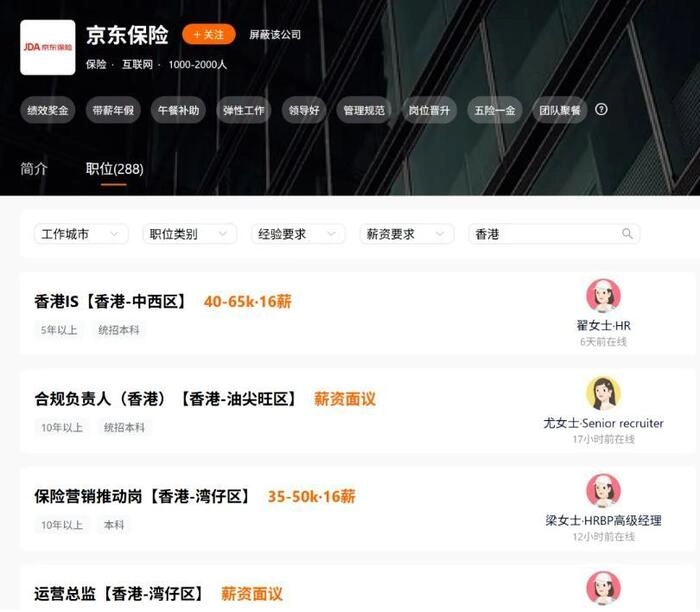Viewport: 700px width, 612px height.
Task: Follow the company with +关注 button
Action: coord(208,34)
